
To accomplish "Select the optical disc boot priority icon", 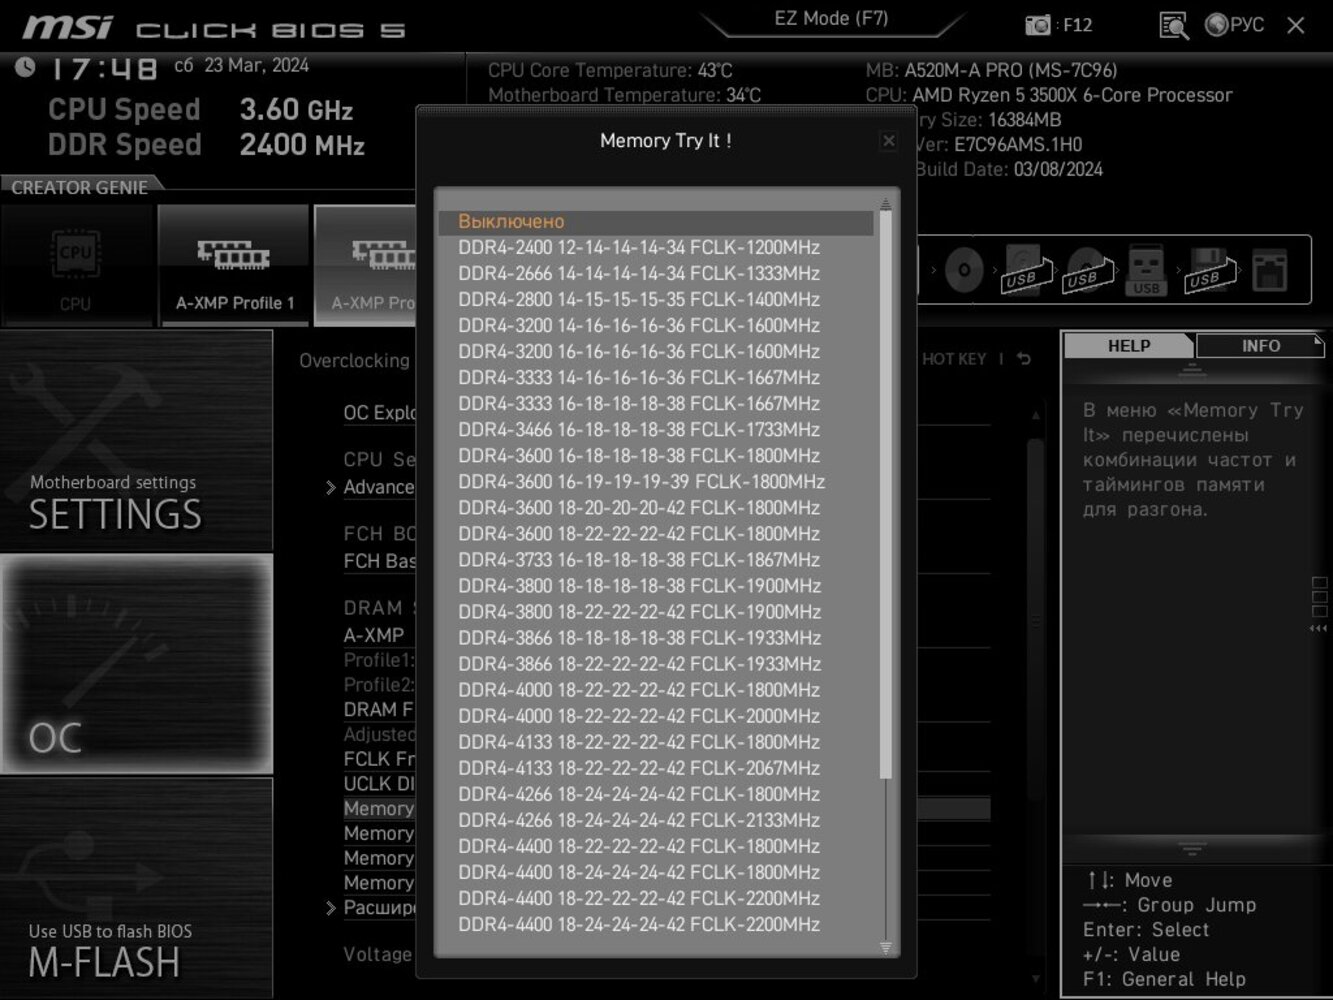I will point(963,270).
